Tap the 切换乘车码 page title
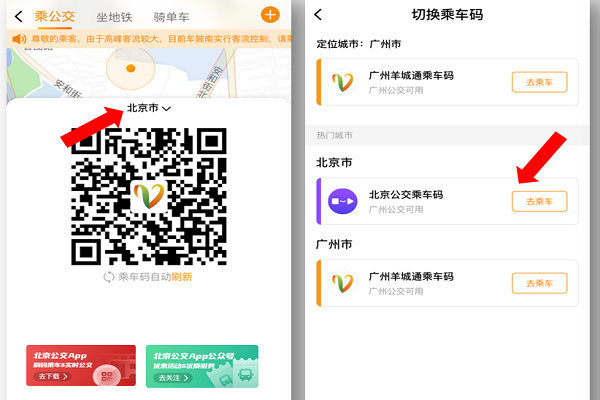Image resolution: width=600 pixels, height=400 pixels. tap(447, 15)
